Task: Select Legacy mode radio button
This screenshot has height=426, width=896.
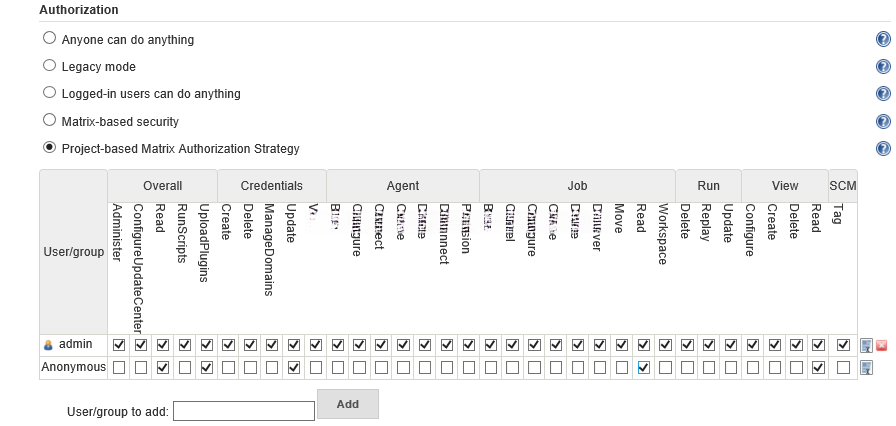Action: [x=50, y=66]
